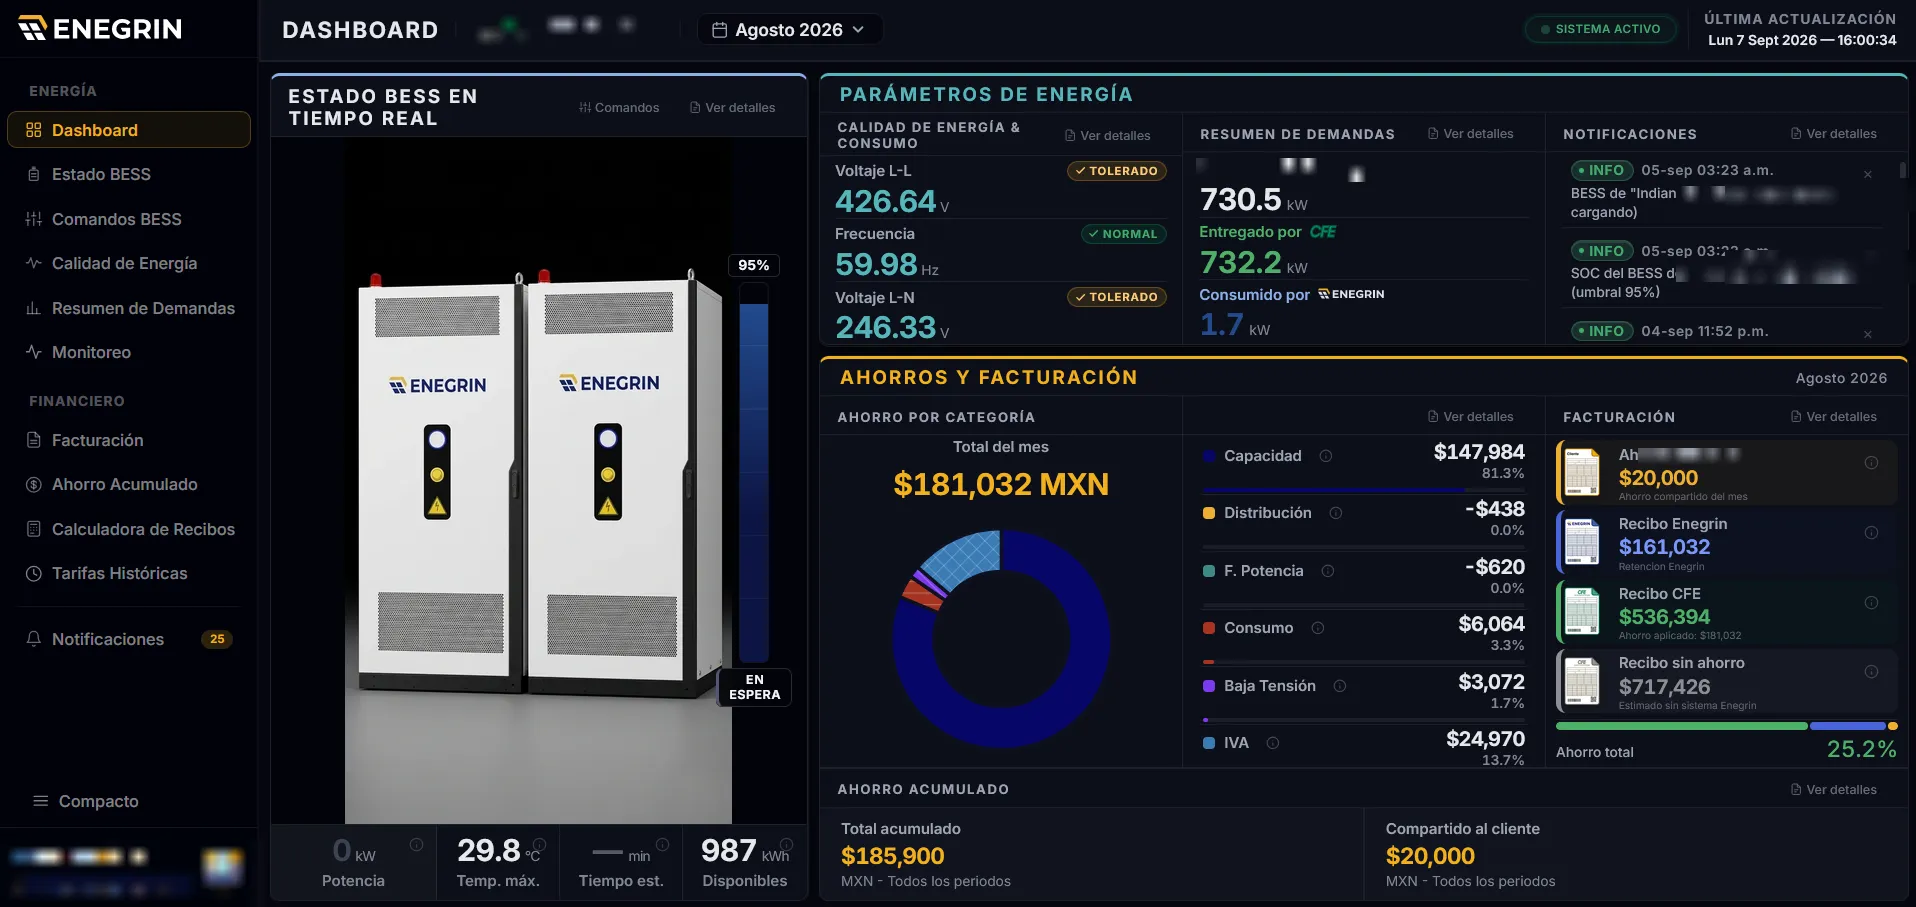1916x907 pixels.
Task: Click the info icon beside Distribución
Action: 1336,513
